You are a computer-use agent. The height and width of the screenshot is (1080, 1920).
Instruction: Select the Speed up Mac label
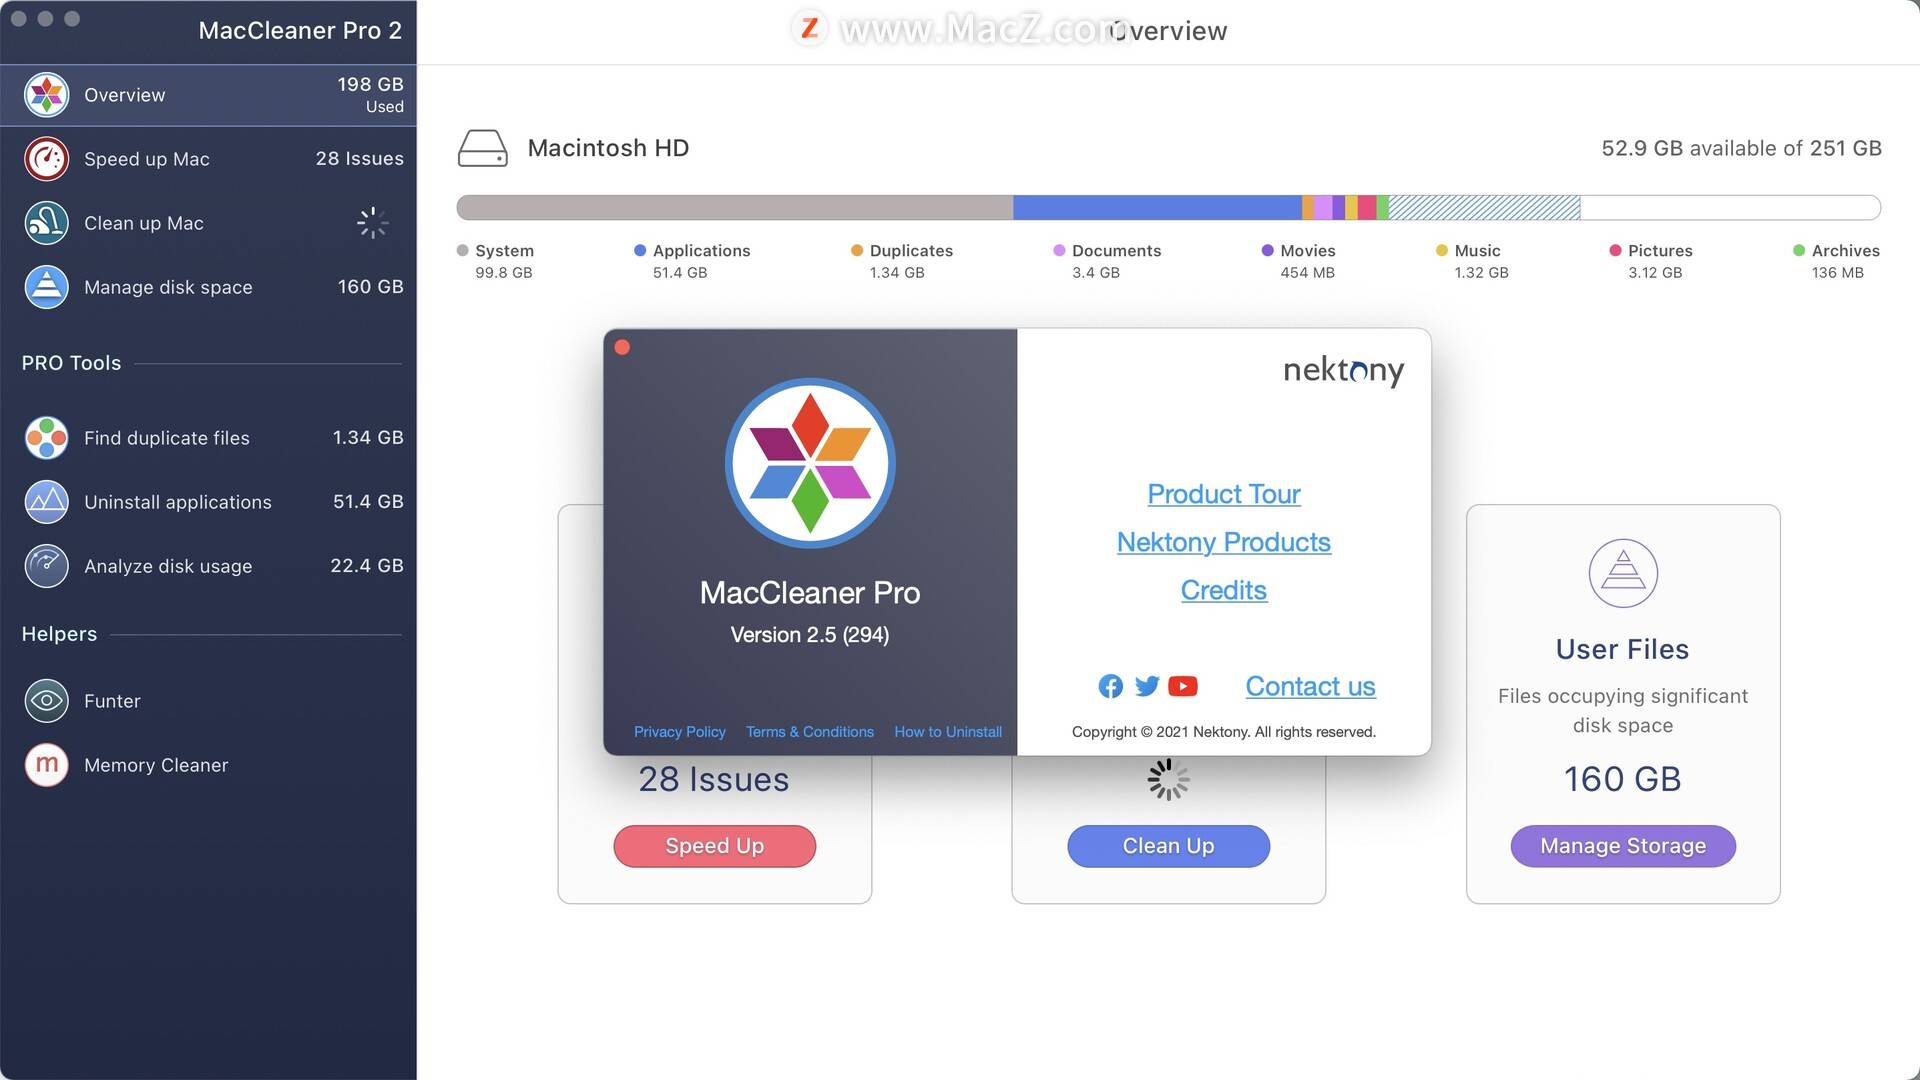coord(147,159)
